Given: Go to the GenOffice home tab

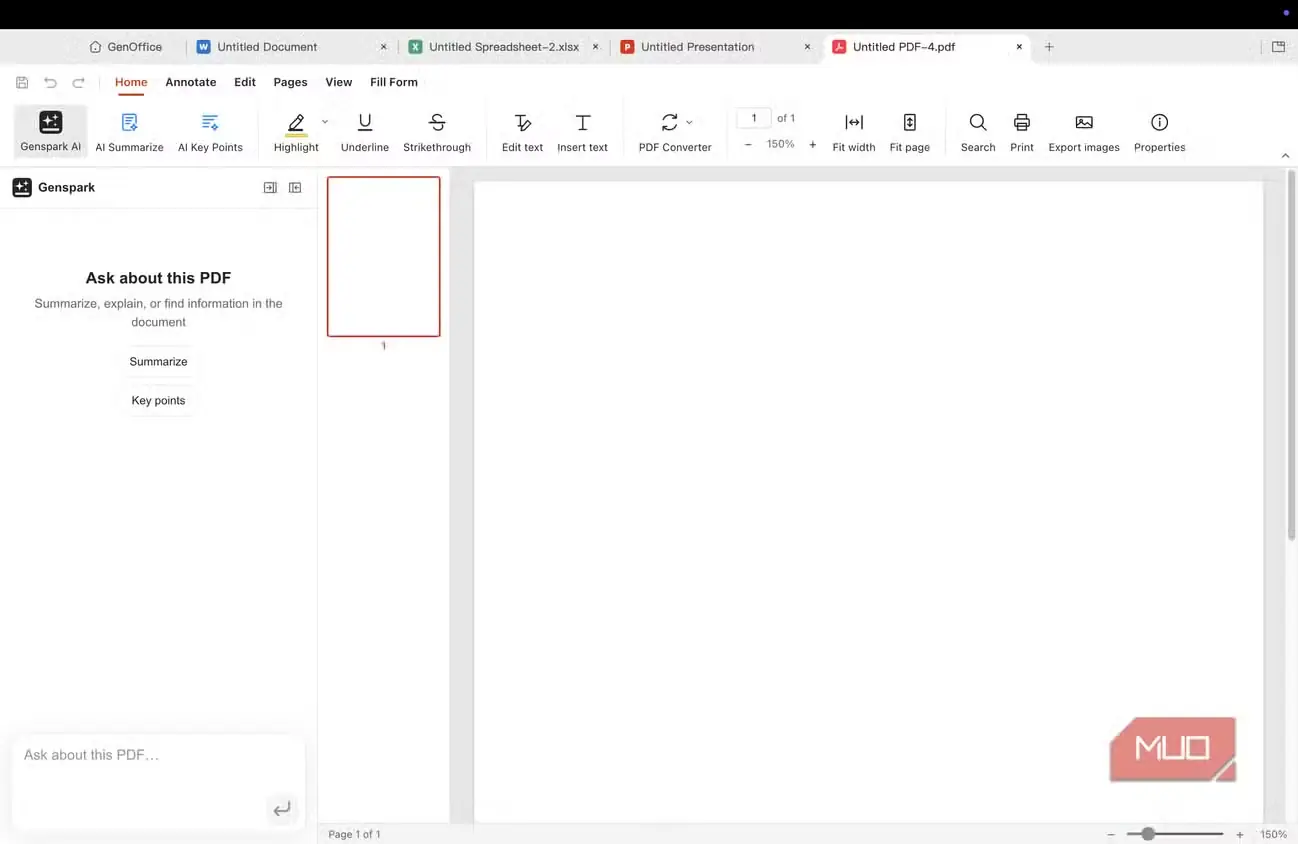Looking at the screenshot, I should click(x=125, y=47).
